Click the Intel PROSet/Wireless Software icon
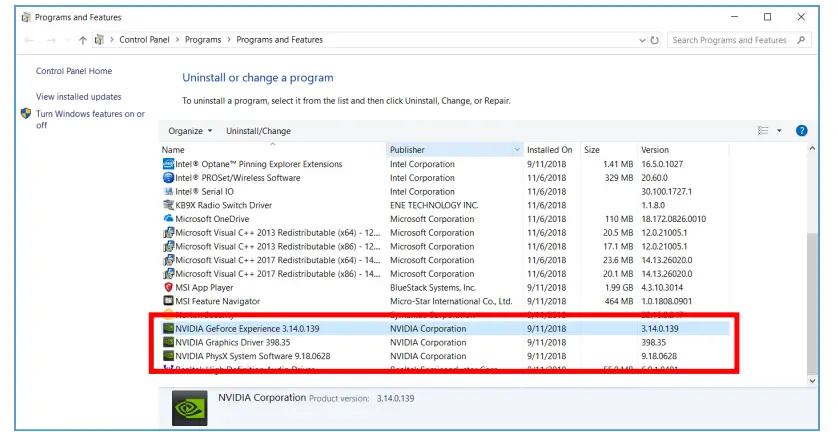This screenshot has width=838, height=432. pos(167,178)
